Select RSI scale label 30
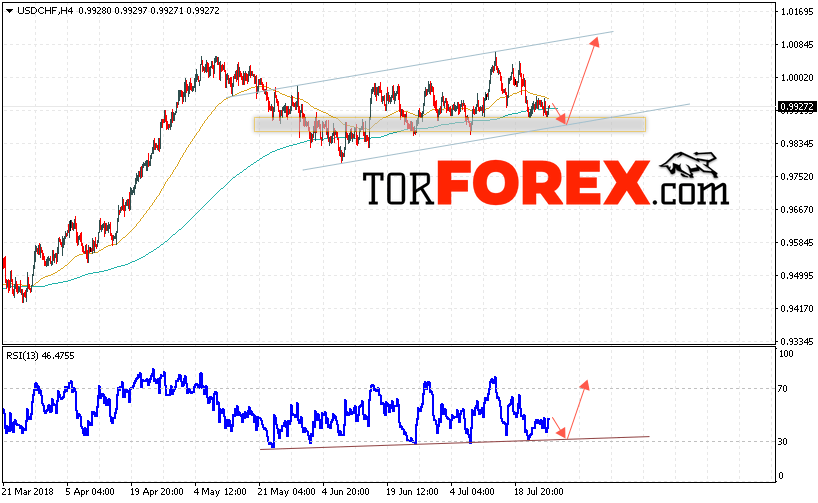 783,442
